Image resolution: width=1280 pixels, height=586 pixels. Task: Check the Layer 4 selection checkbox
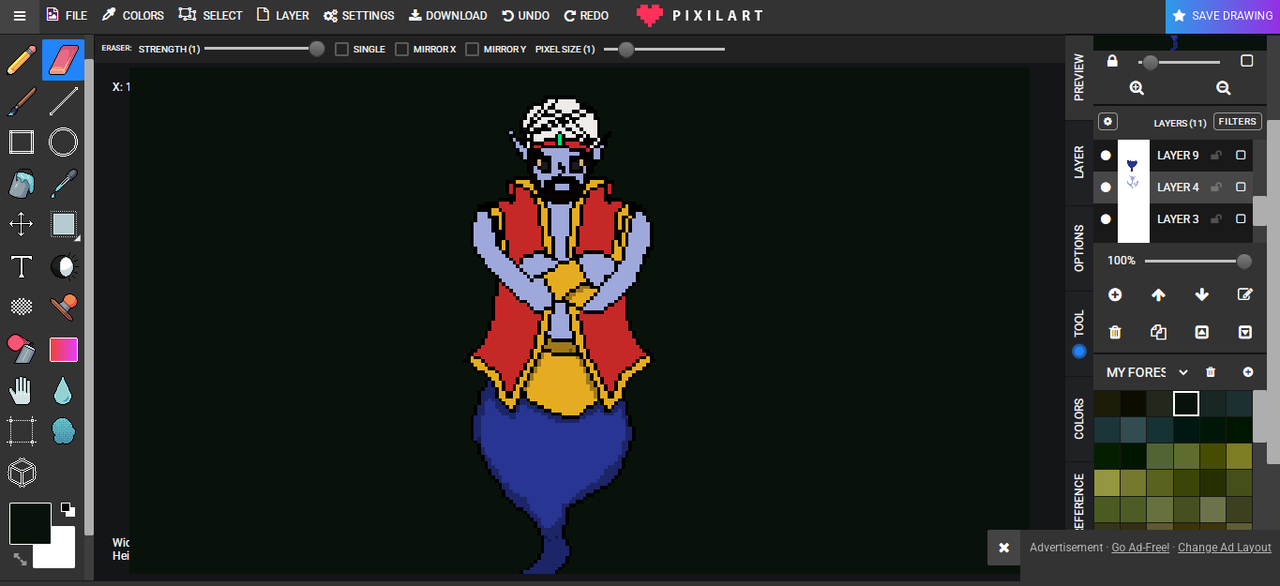1241,187
